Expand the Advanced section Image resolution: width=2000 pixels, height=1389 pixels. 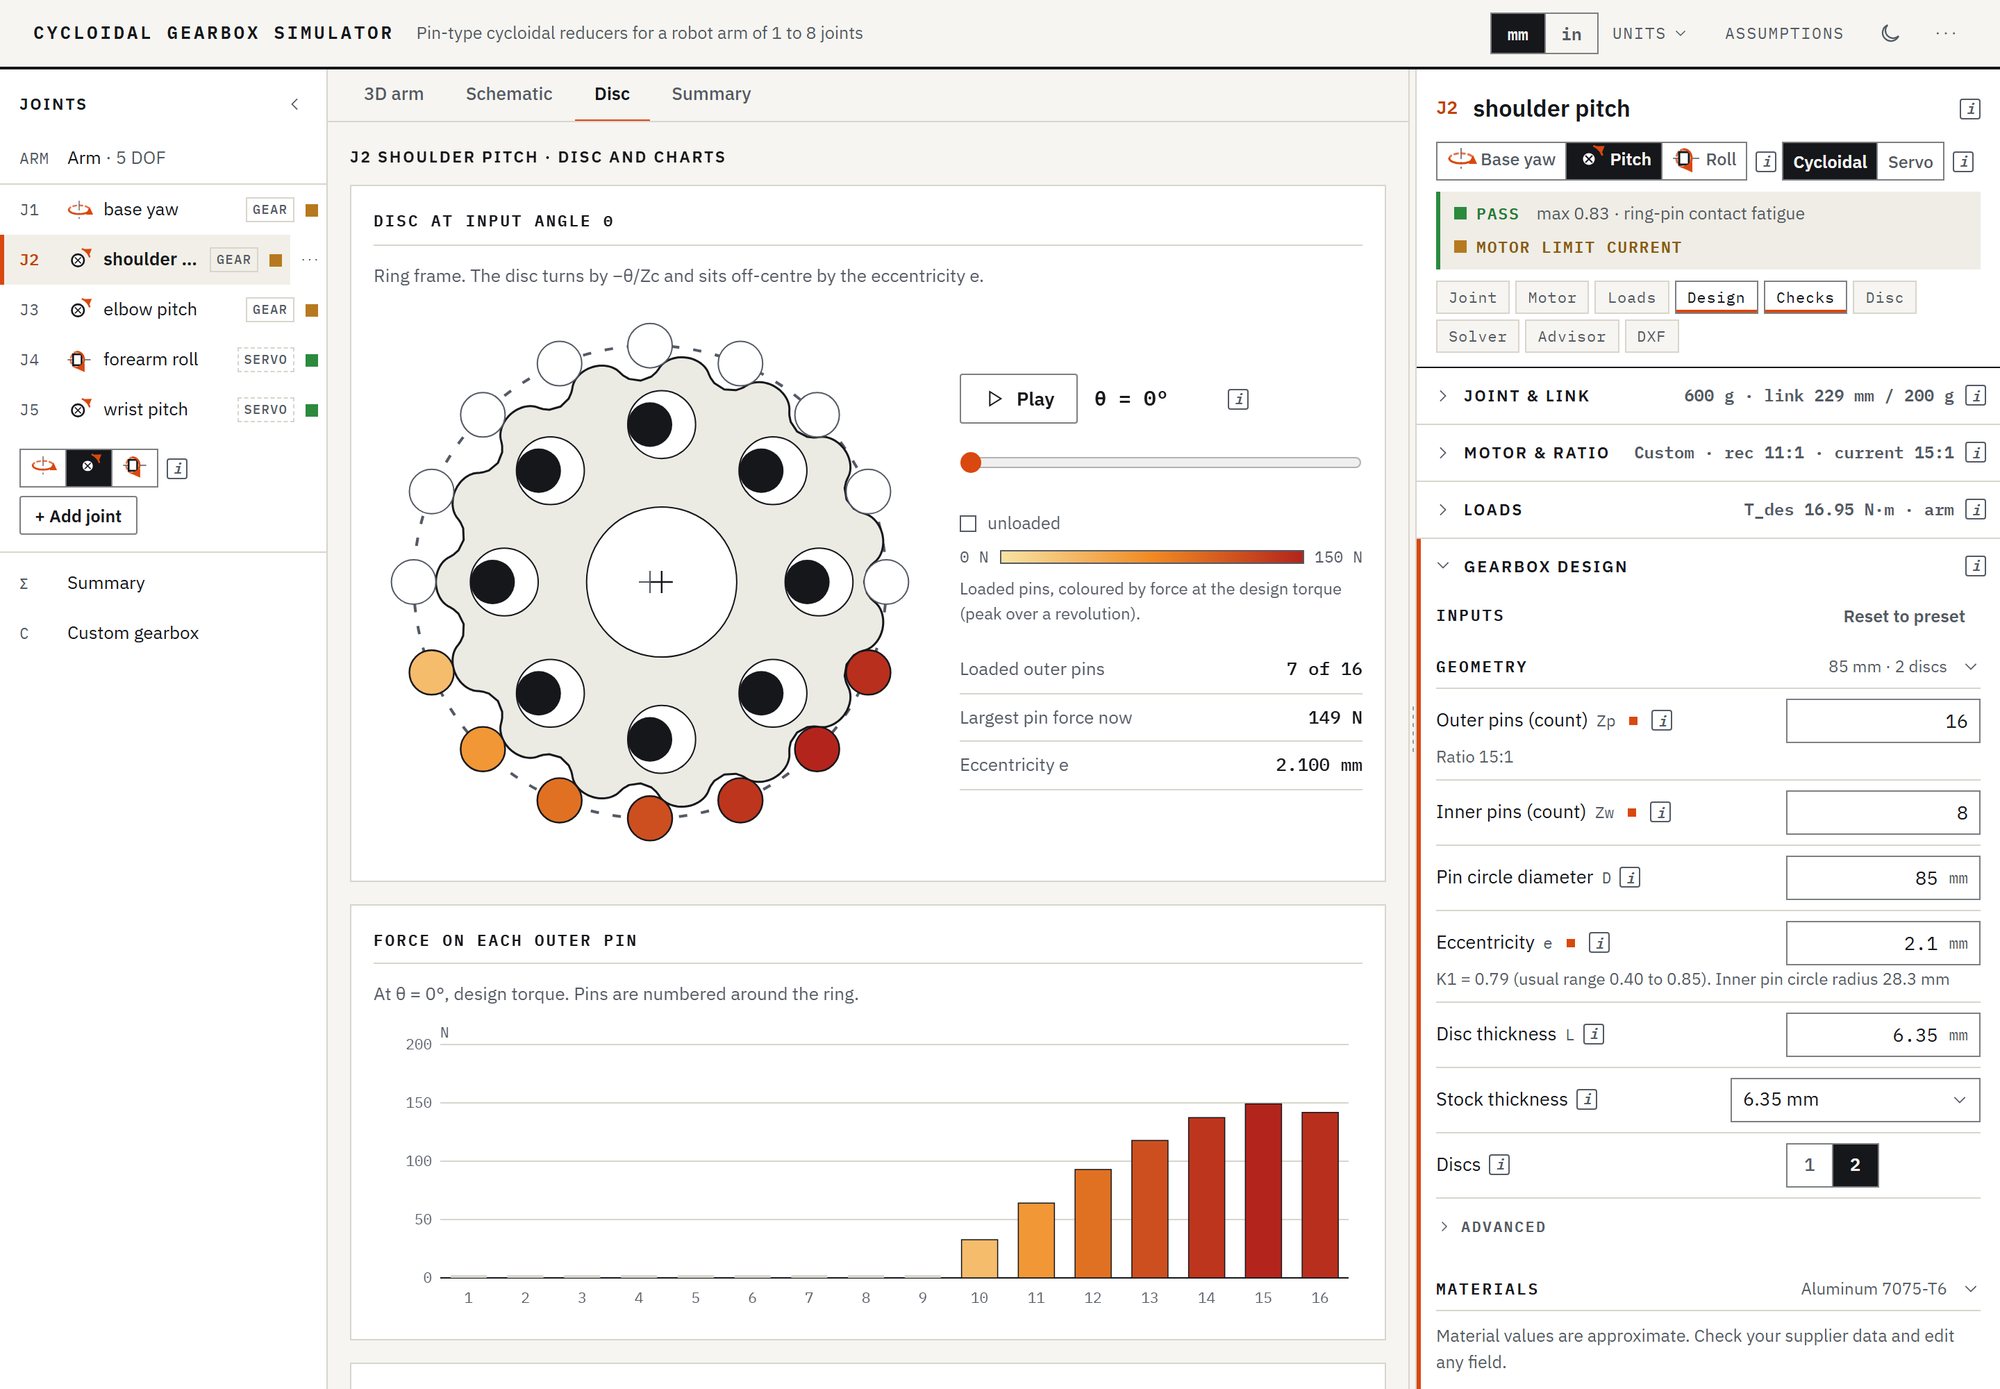coord(1493,1227)
